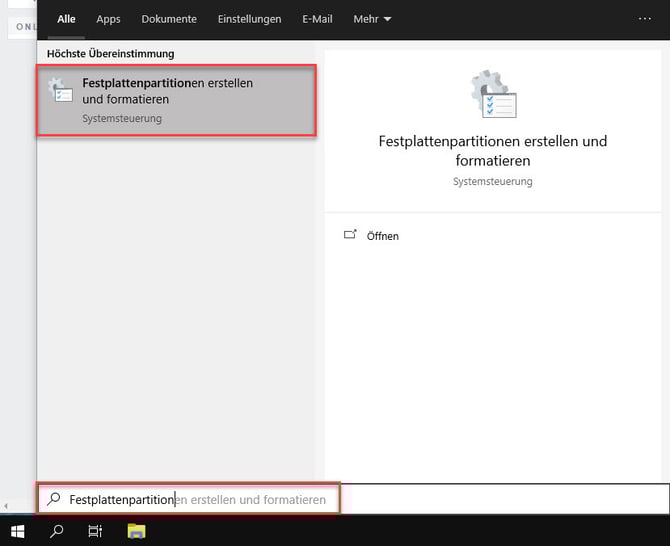Click Systemsteuerung label under the preview title

(493, 182)
